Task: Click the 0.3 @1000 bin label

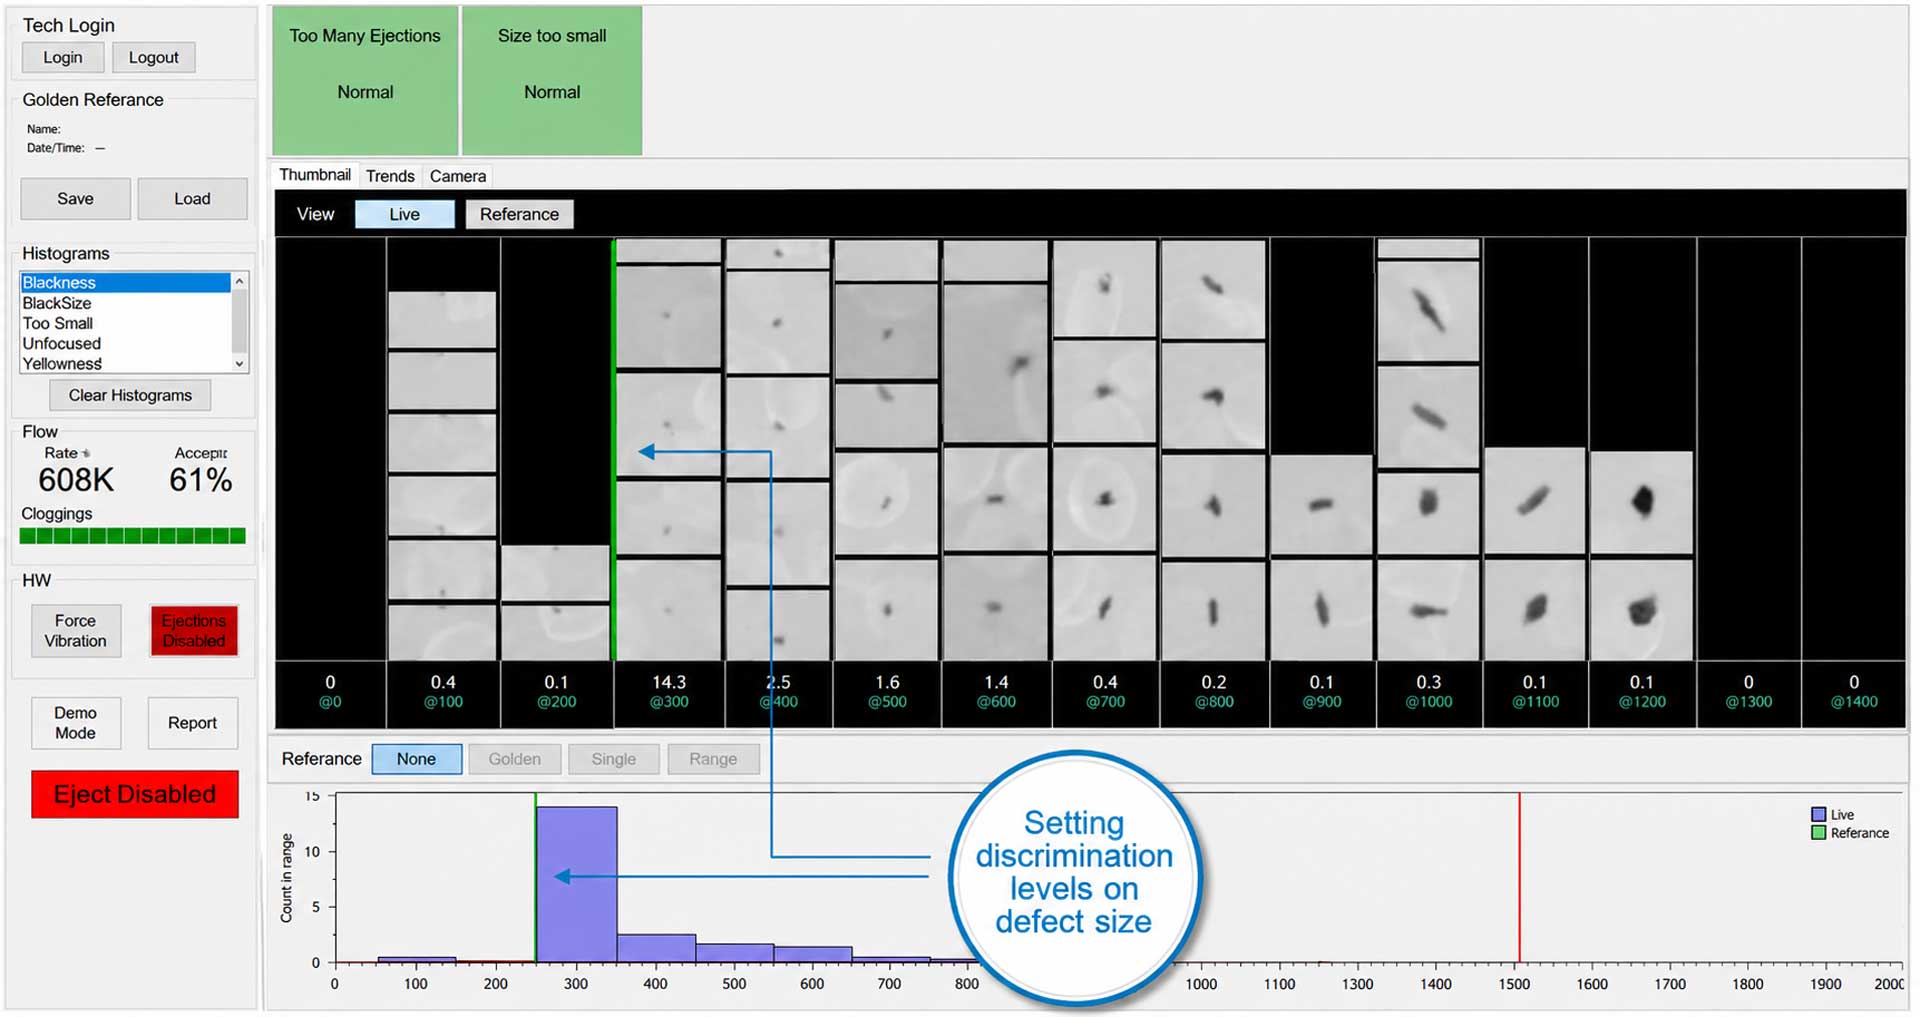Action: coord(1428,691)
